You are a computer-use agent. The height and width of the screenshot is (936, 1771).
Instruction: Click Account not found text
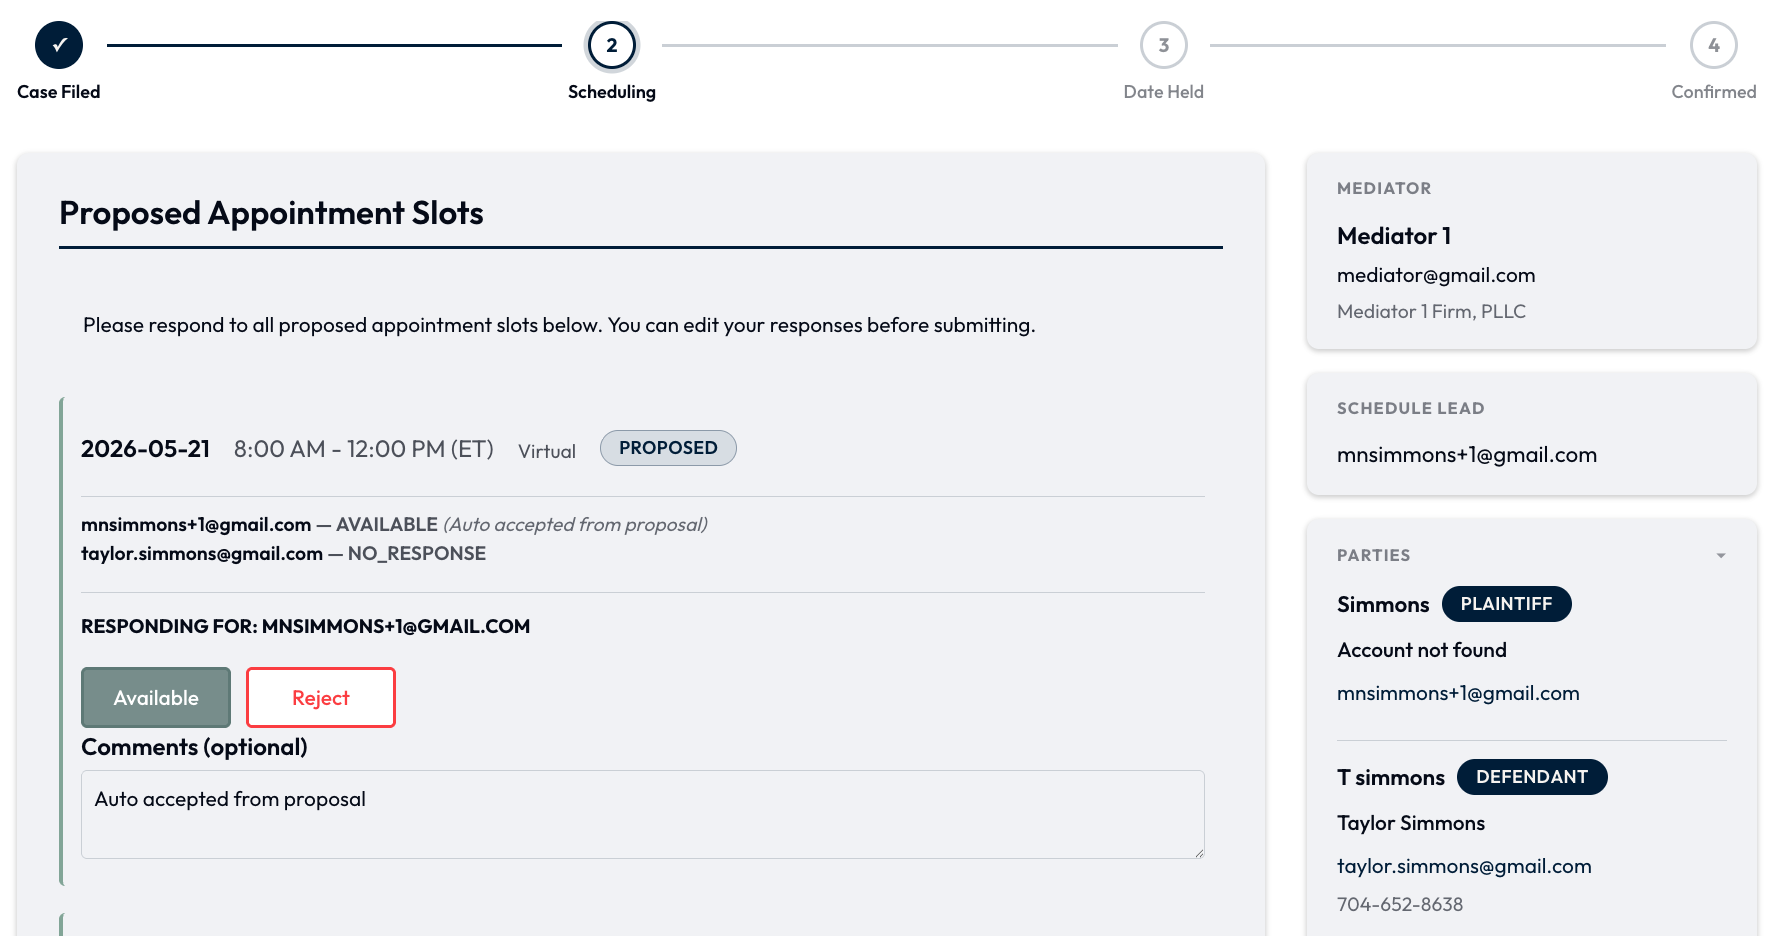tap(1422, 650)
